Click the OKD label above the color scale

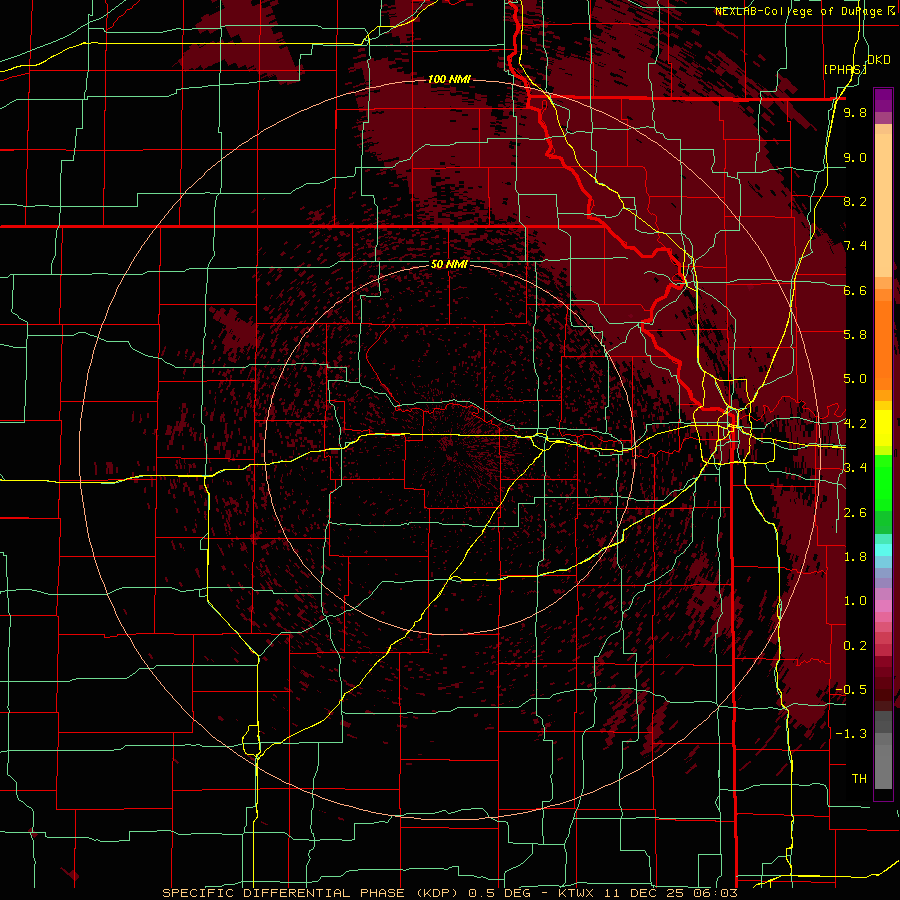pyautogui.click(x=879, y=60)
